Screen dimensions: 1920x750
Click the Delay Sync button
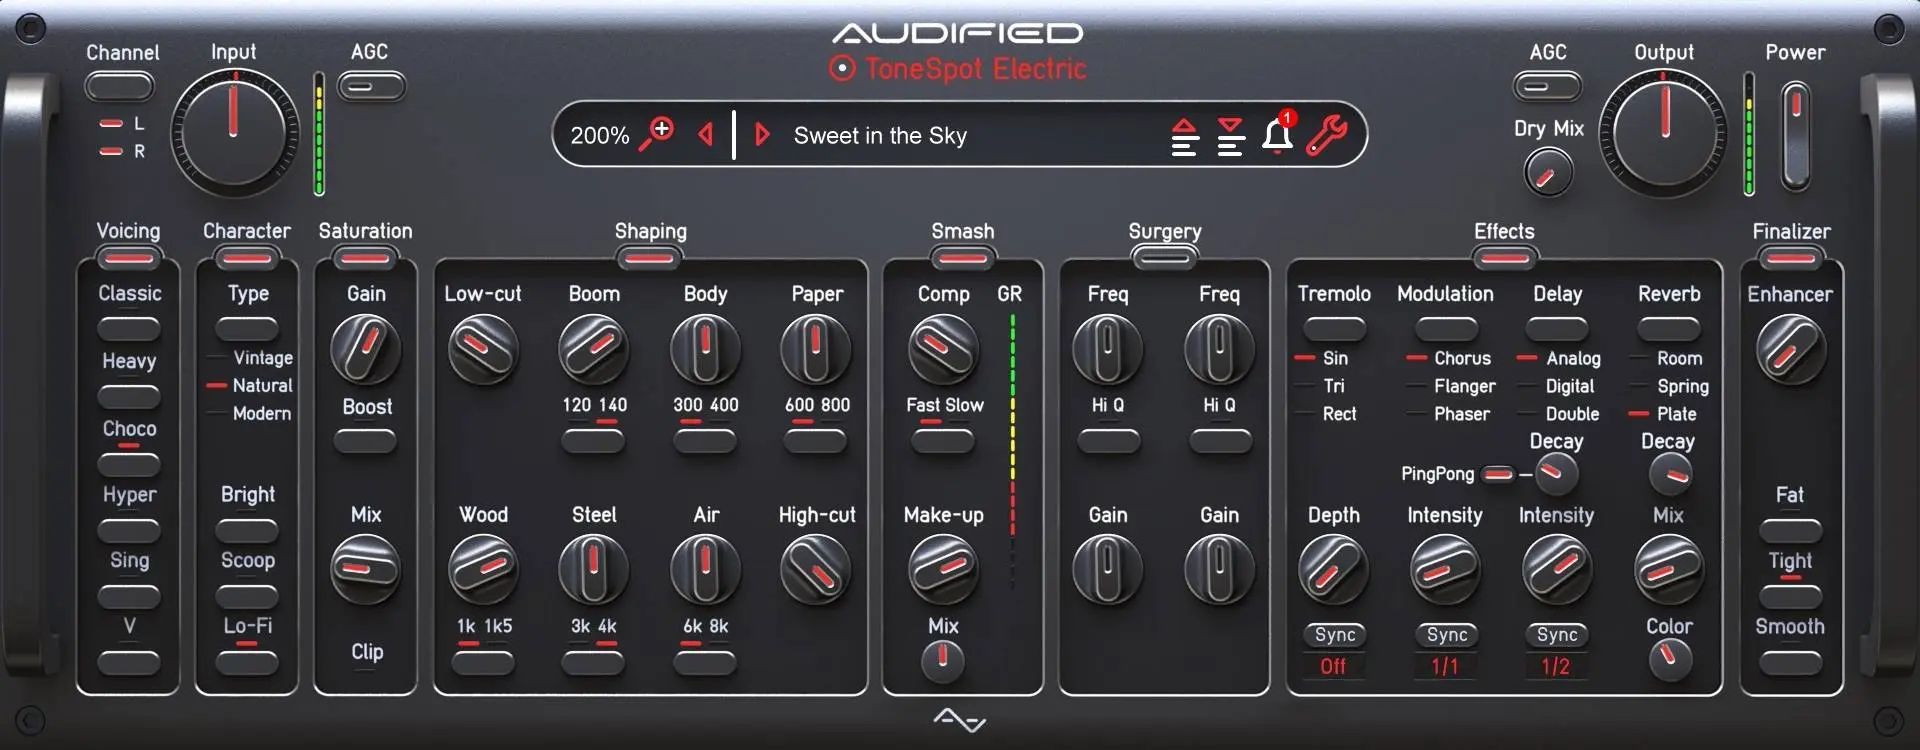(1557, 635)
